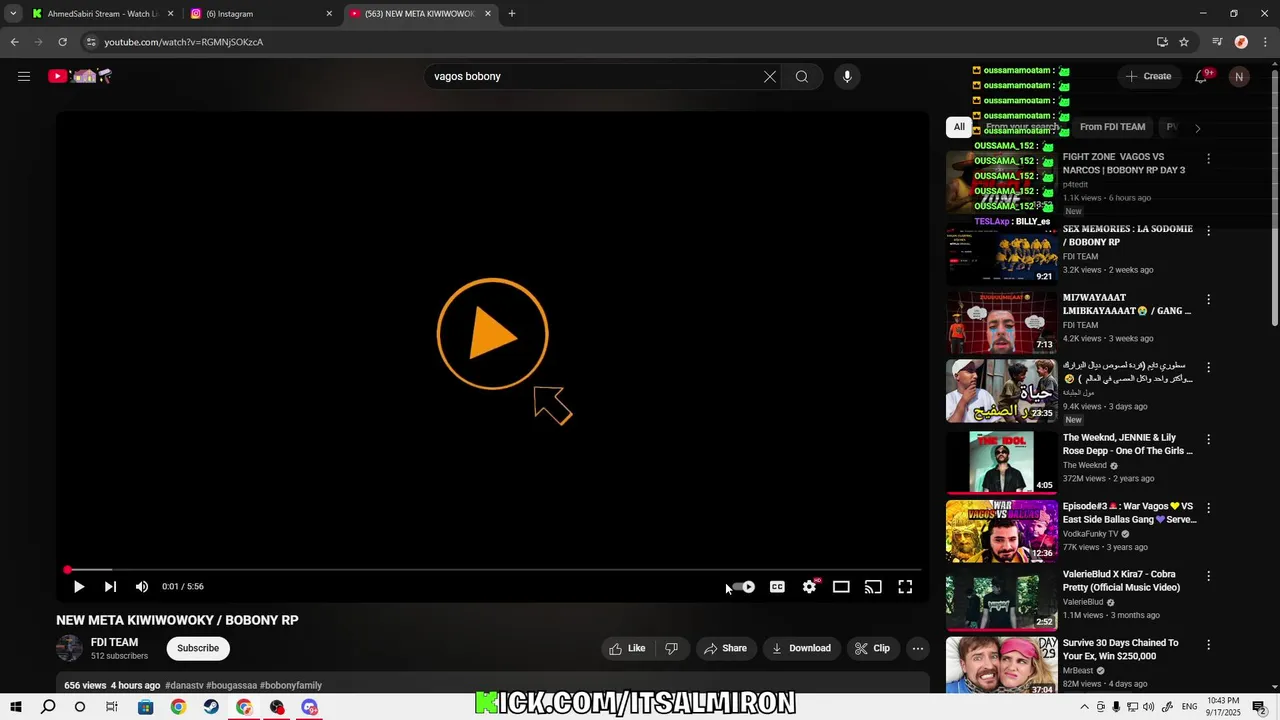
Task: Open FIGHT ZONE VAGOS VS NARCOS video
Action: 1124,163
